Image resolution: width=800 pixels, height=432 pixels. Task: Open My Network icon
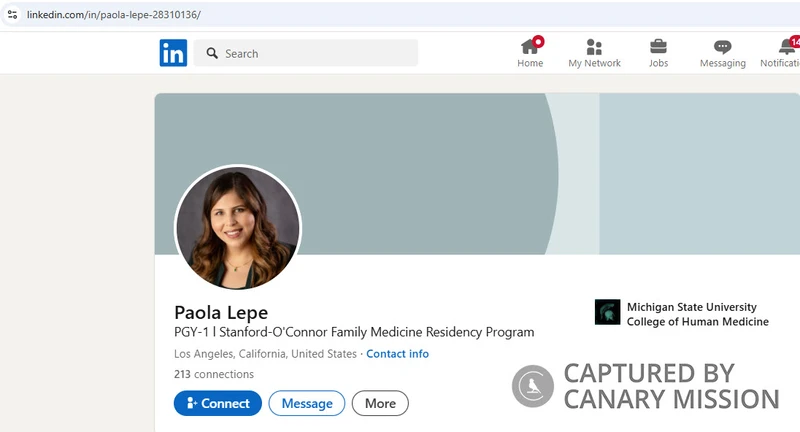[594, 46]
